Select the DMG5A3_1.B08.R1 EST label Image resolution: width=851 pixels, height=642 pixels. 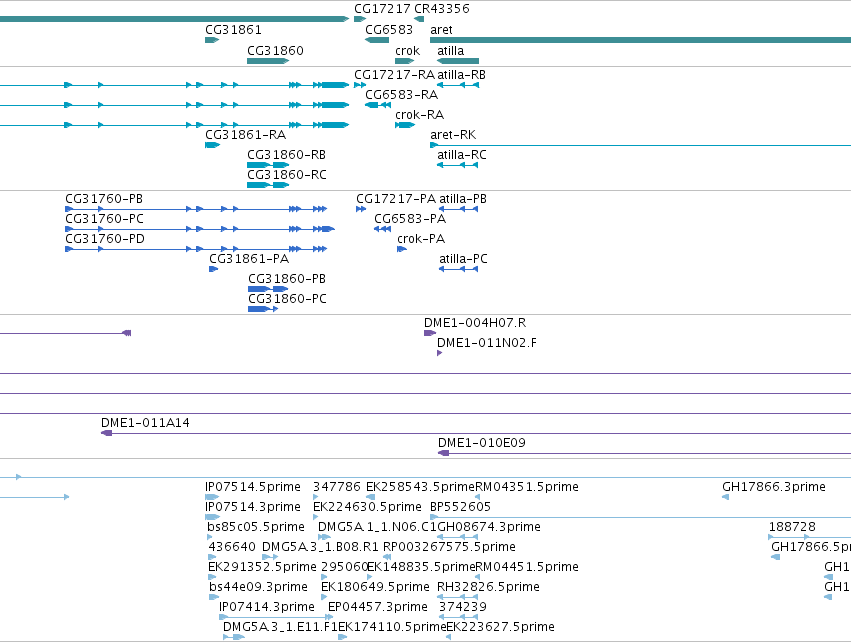(320, 547)
